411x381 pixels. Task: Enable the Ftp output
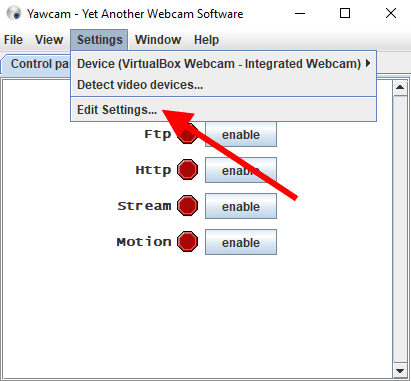click(241, 134)
